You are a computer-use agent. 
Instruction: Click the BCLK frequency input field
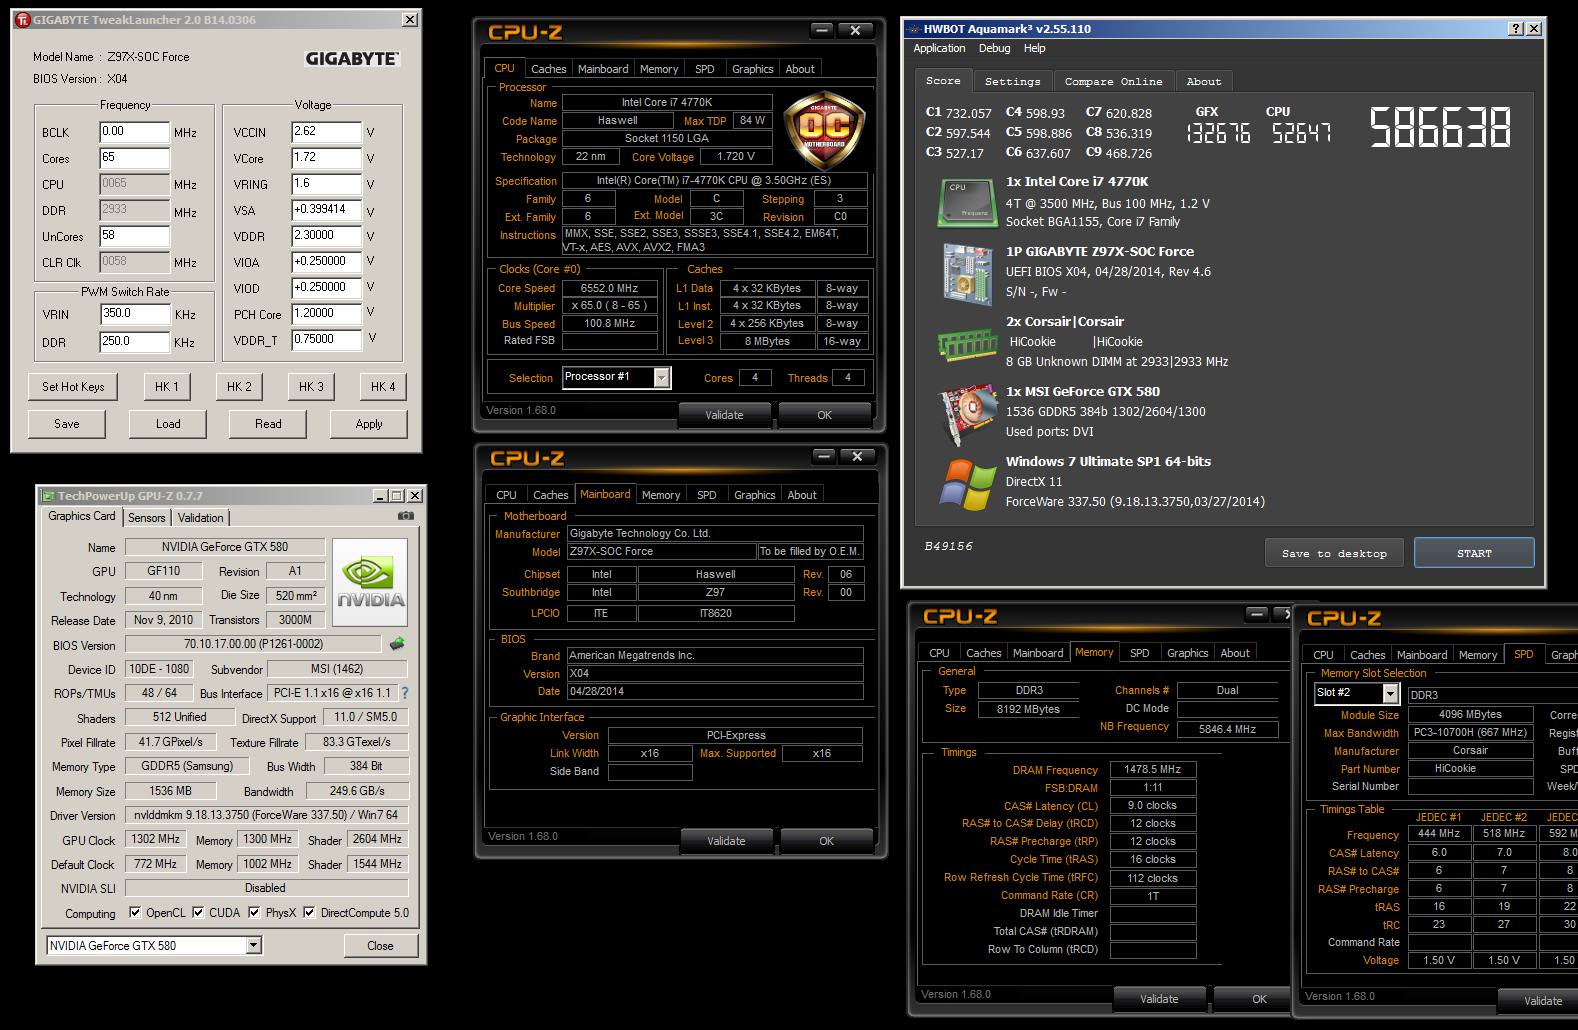[x=135, y=132]
